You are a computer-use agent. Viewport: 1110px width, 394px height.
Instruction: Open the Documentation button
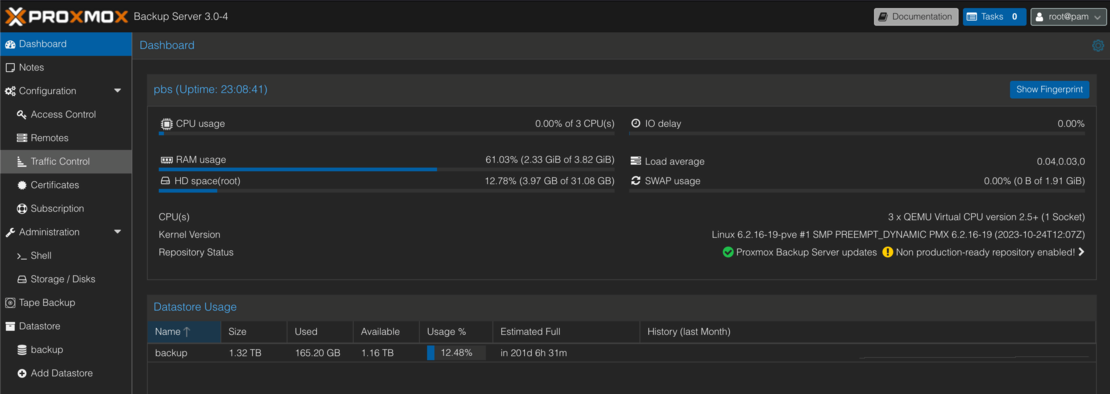pyautogui.click(x=916, y=16)
